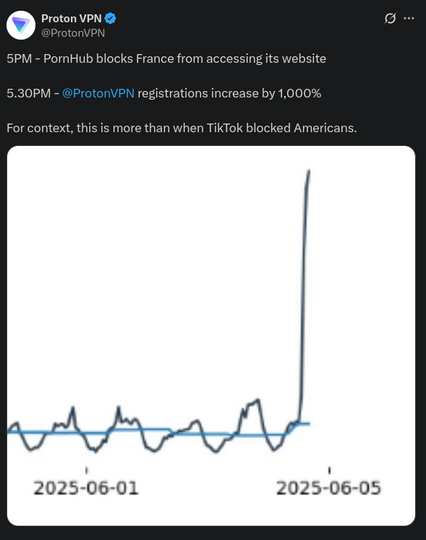The height and width of the screenshot is (540, 426).
Task: Click the blue verified badge
Action: tap(110, 18)
